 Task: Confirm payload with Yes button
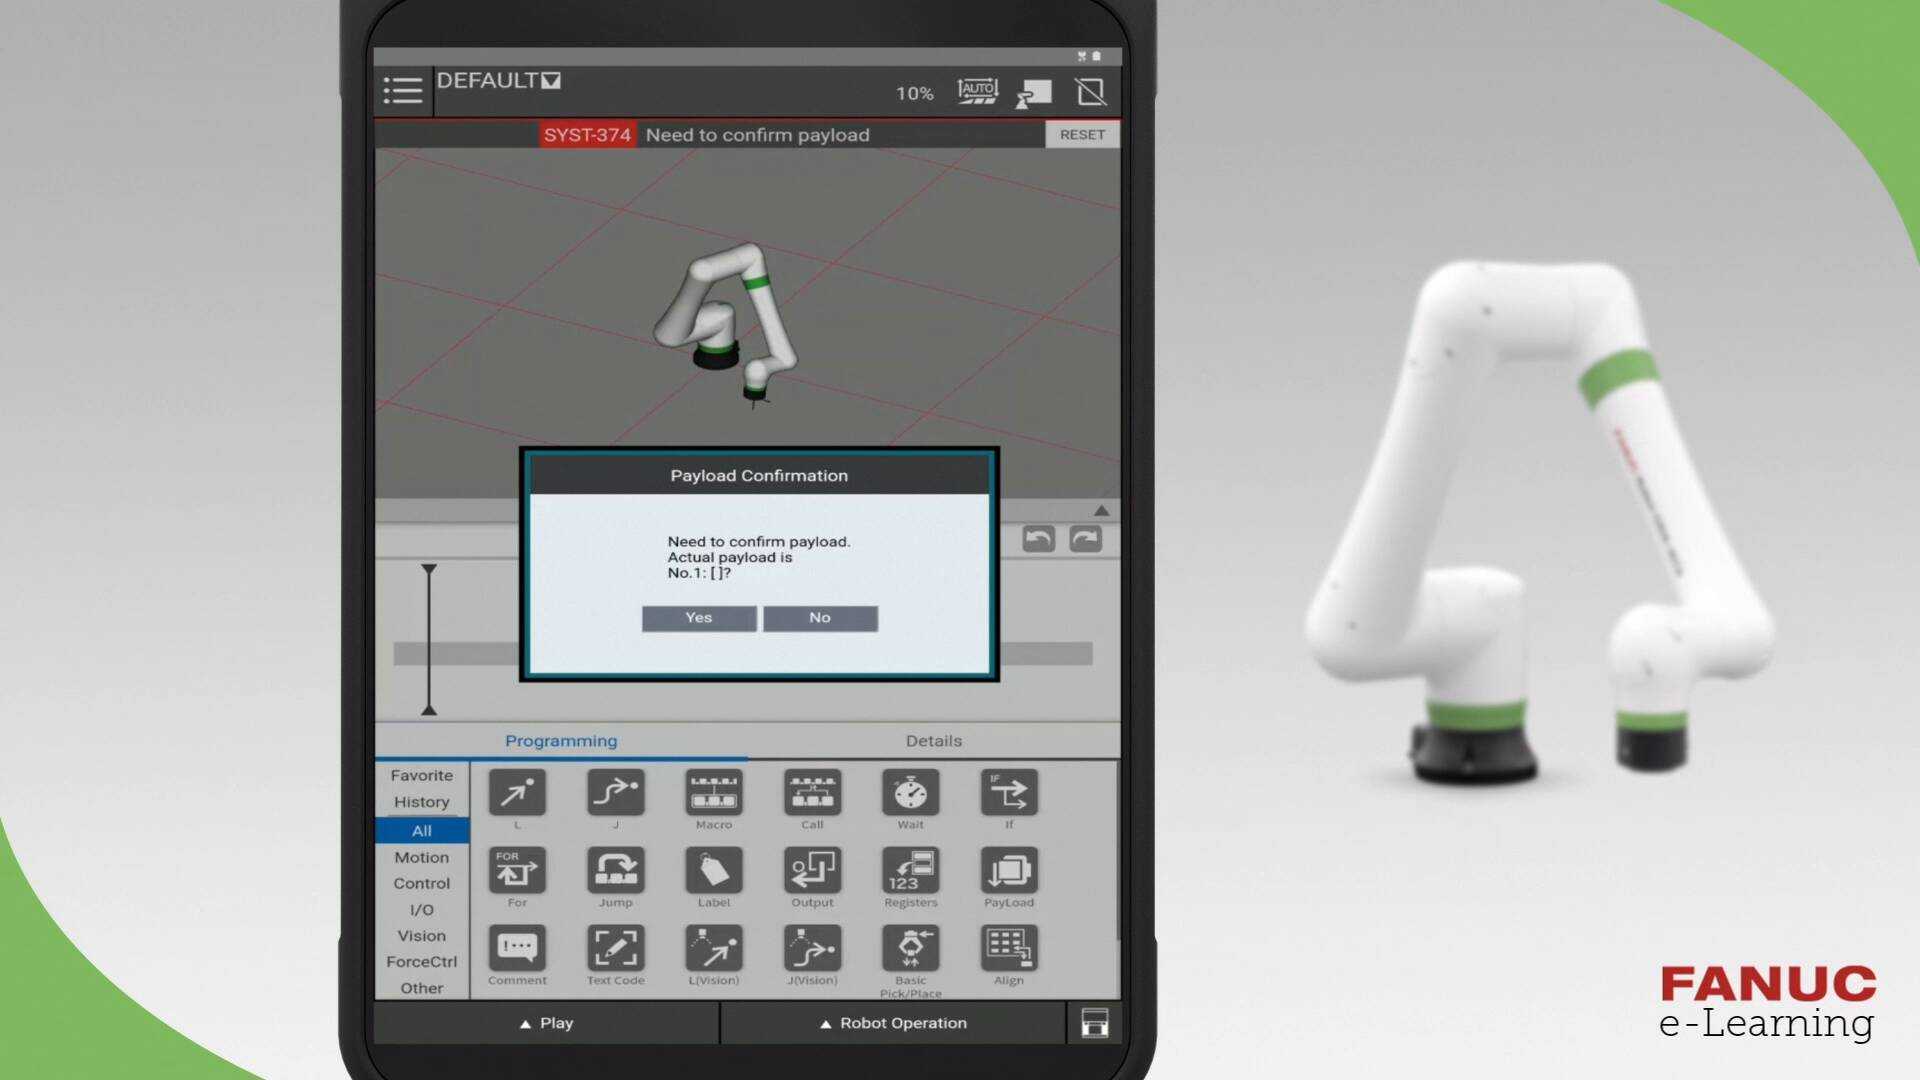click(699, 618)
